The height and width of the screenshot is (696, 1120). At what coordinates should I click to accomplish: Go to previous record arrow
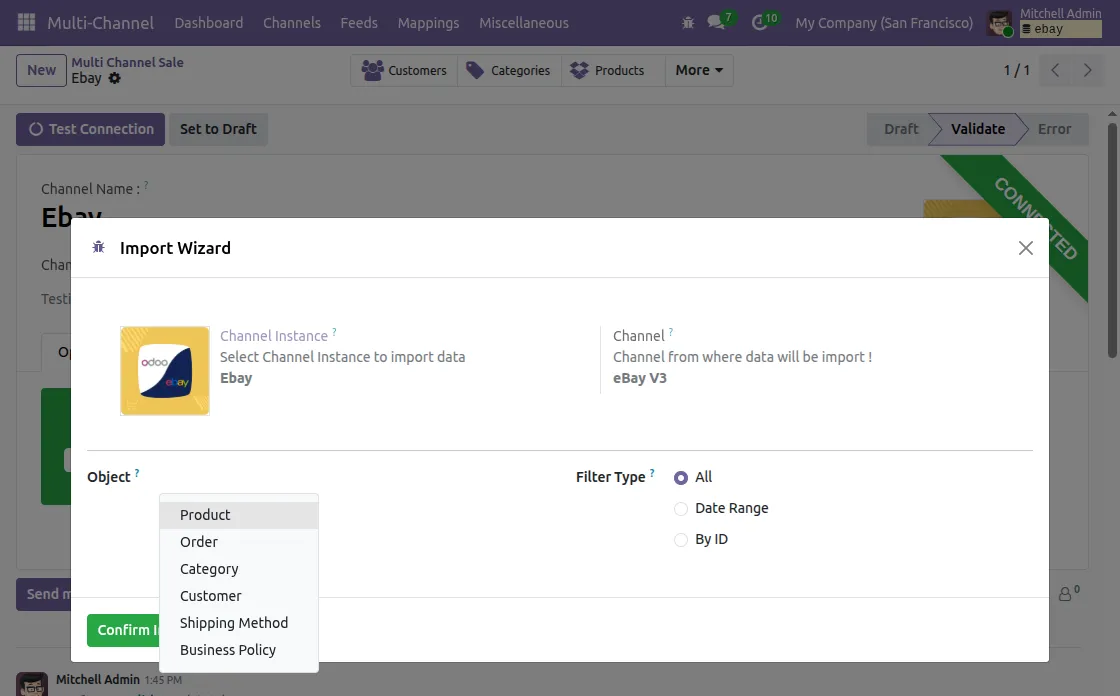point(1055,70)
